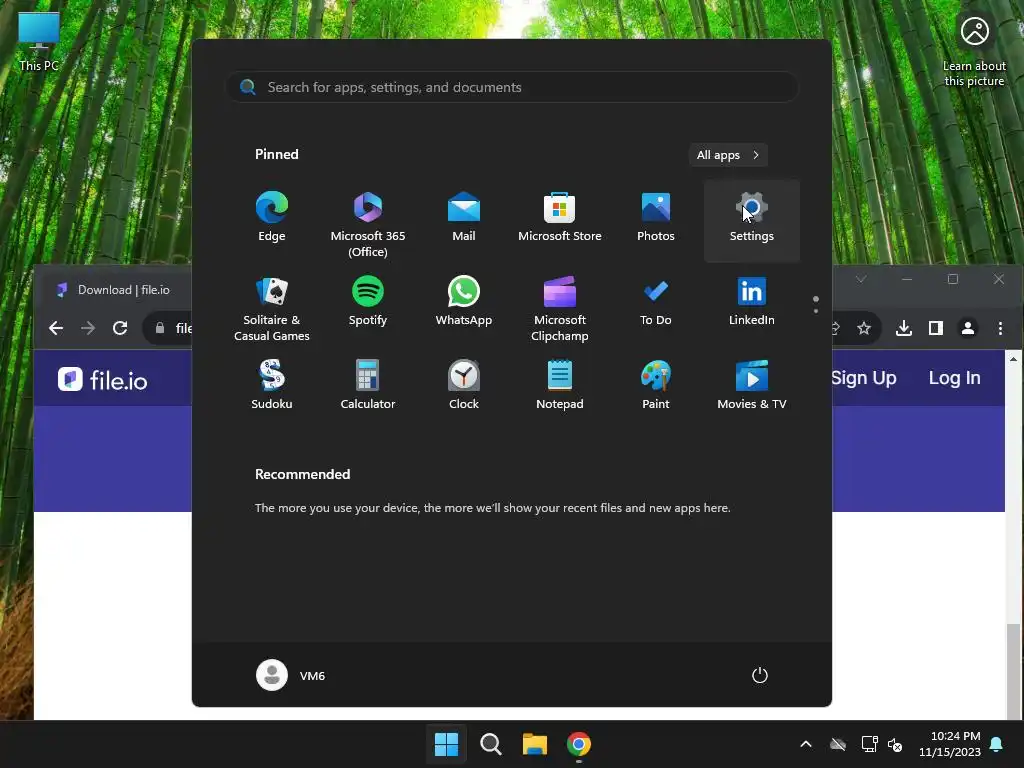1024x768 pixels.
Task: Open Chrome downloads icon
Action: 904,328
